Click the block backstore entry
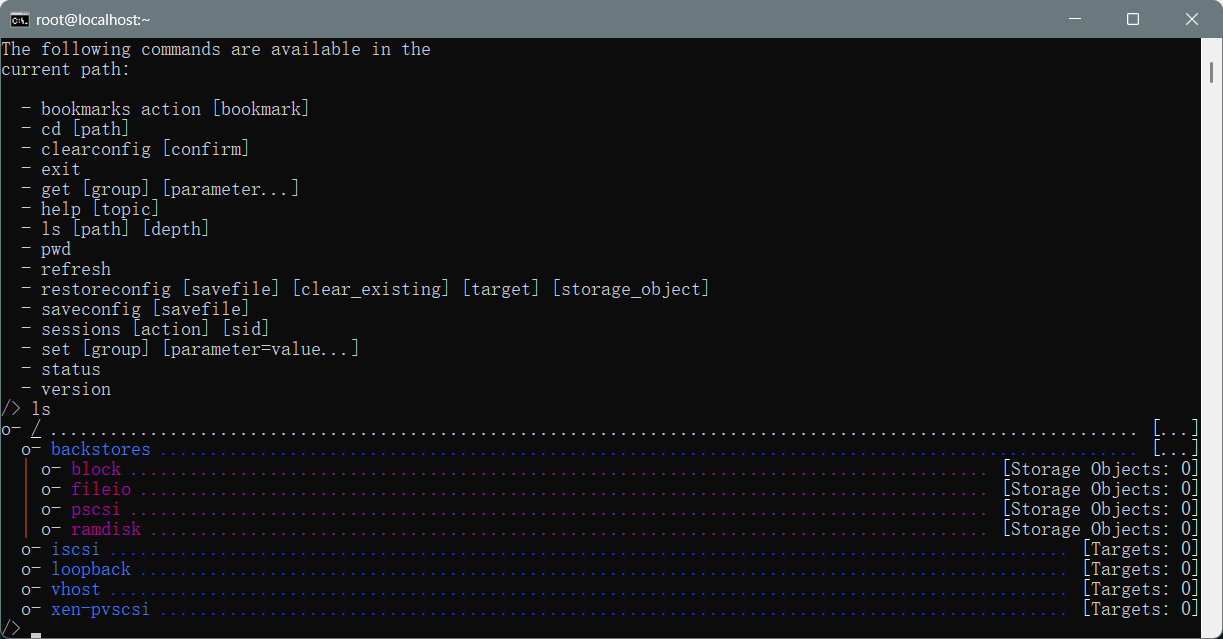The height and width of the screenshot is (639, 1223). pyautogui.click(x=95, y=469)
